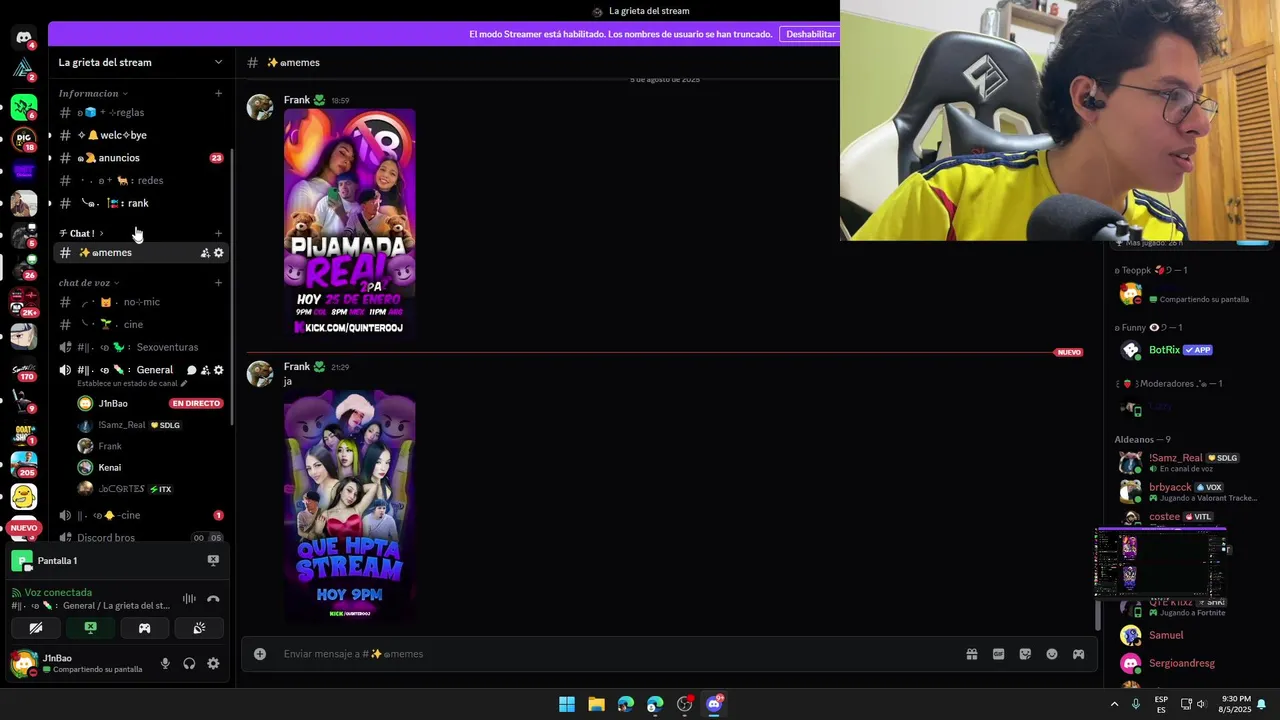Open Samuel in member list
Viewport: 1280px width, 720px height.
point(1166,635)
